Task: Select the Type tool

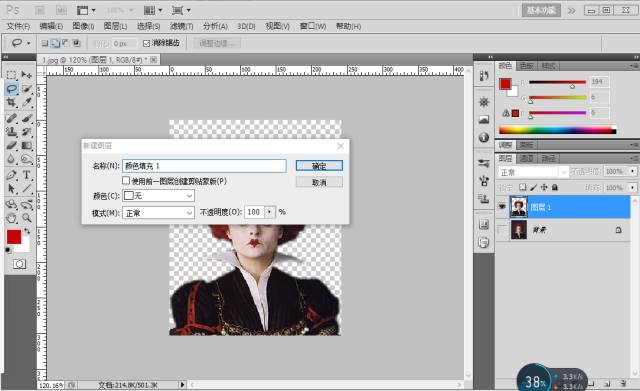Action: pyautogui.click(x=27, y=175)
